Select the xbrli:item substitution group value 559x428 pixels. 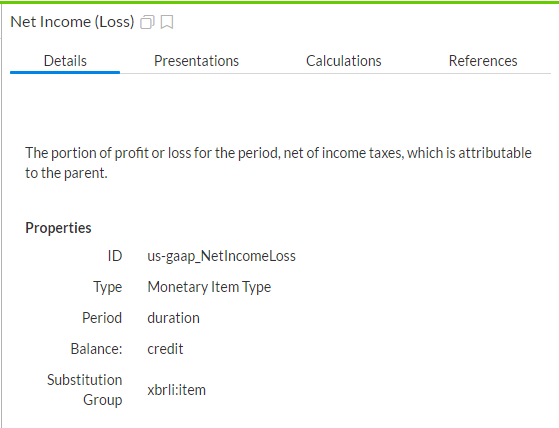(176, 390)
